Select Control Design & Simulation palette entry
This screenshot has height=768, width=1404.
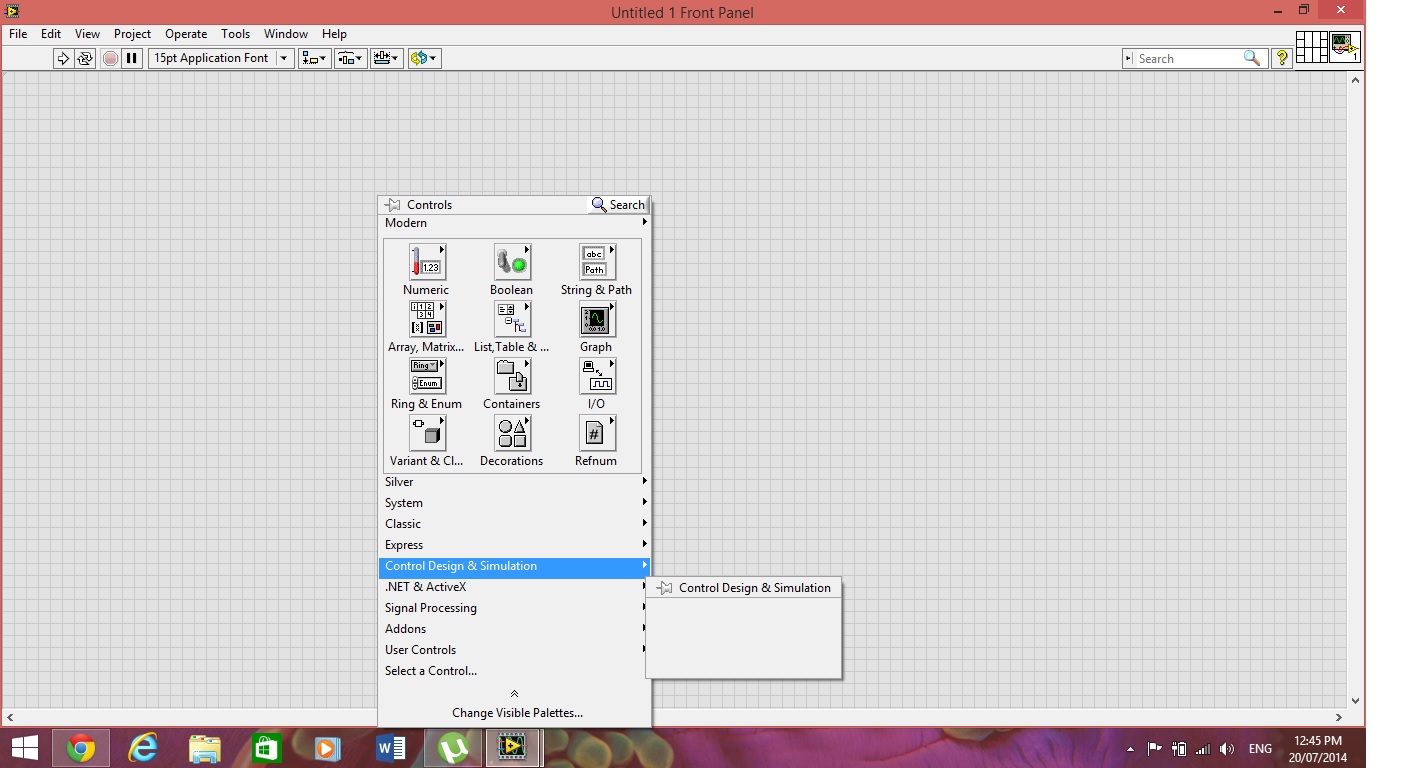[514, 566]
